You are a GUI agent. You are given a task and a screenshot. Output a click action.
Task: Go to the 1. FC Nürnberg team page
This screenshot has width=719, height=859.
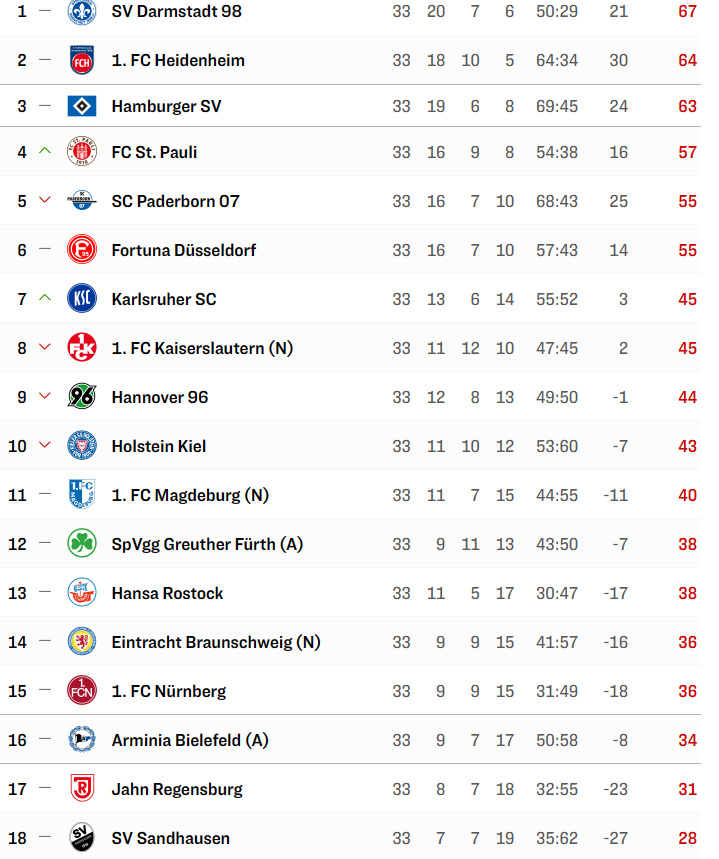[169, 691]
